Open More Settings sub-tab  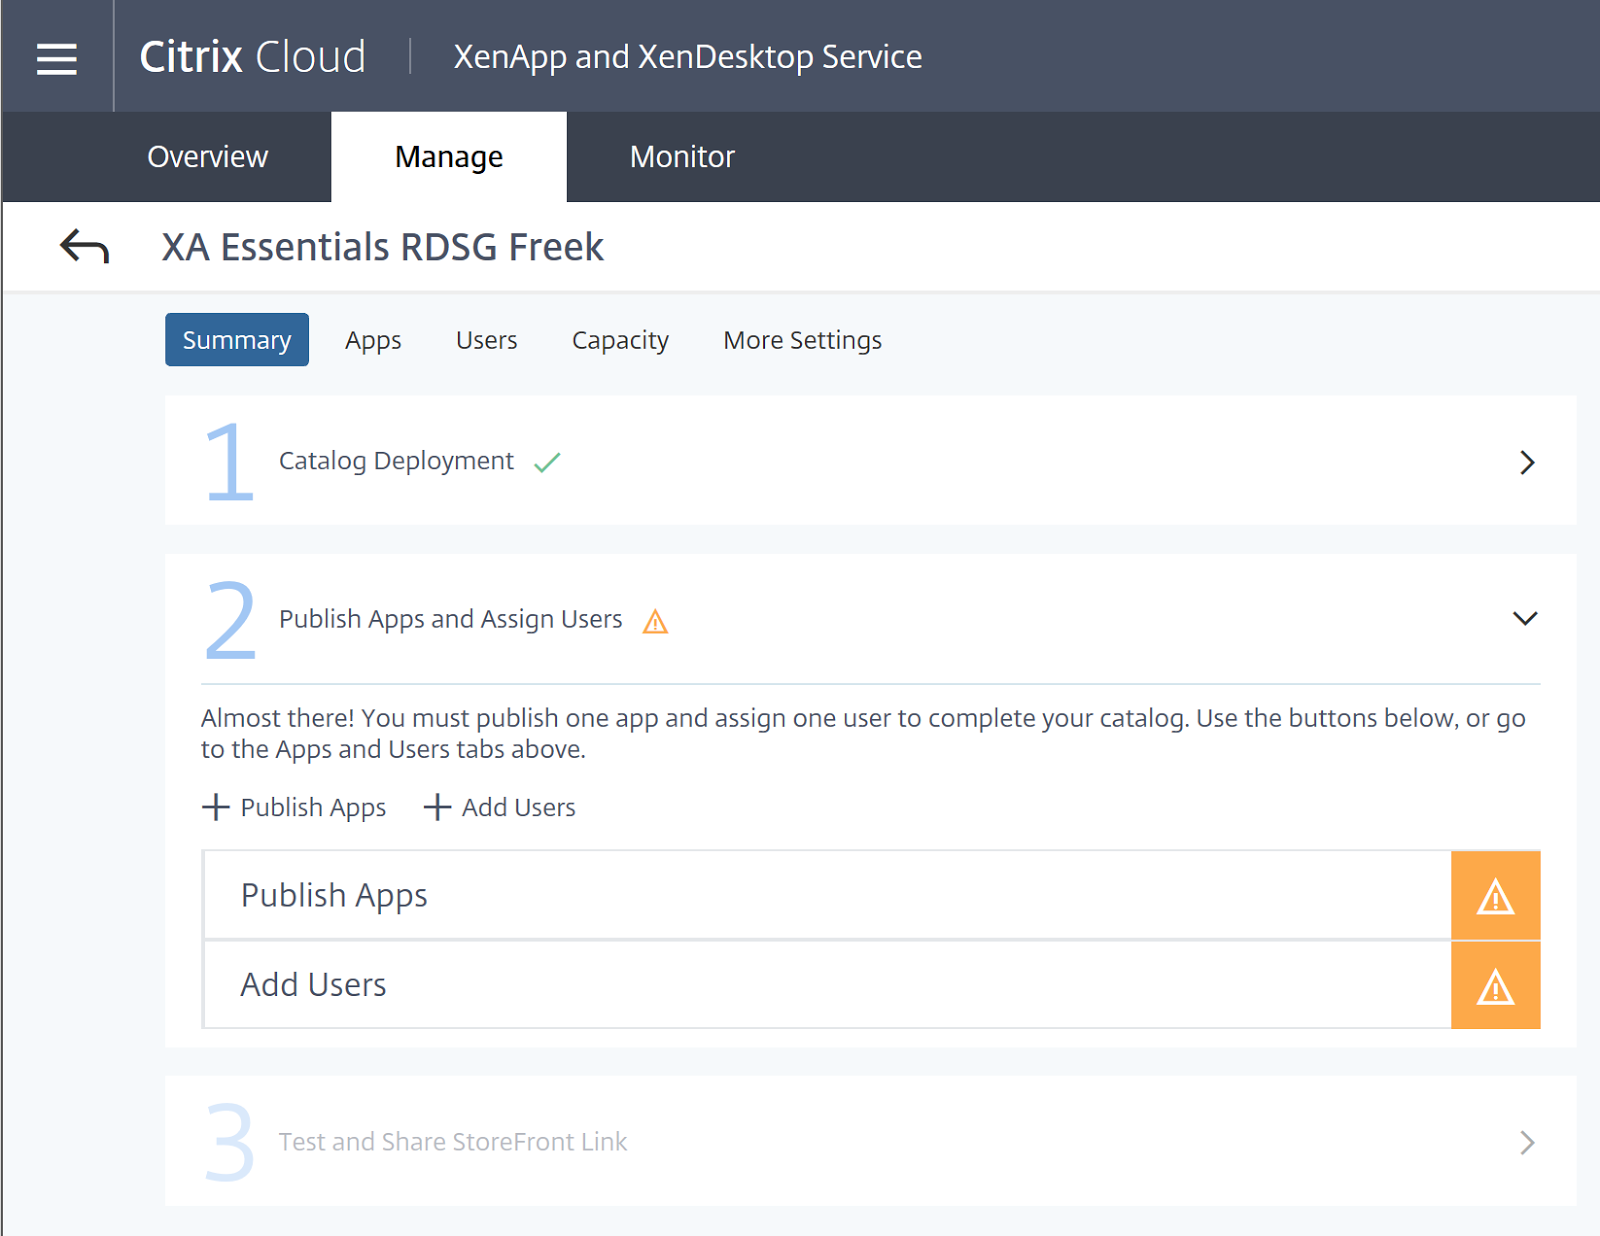click(802, 340)
